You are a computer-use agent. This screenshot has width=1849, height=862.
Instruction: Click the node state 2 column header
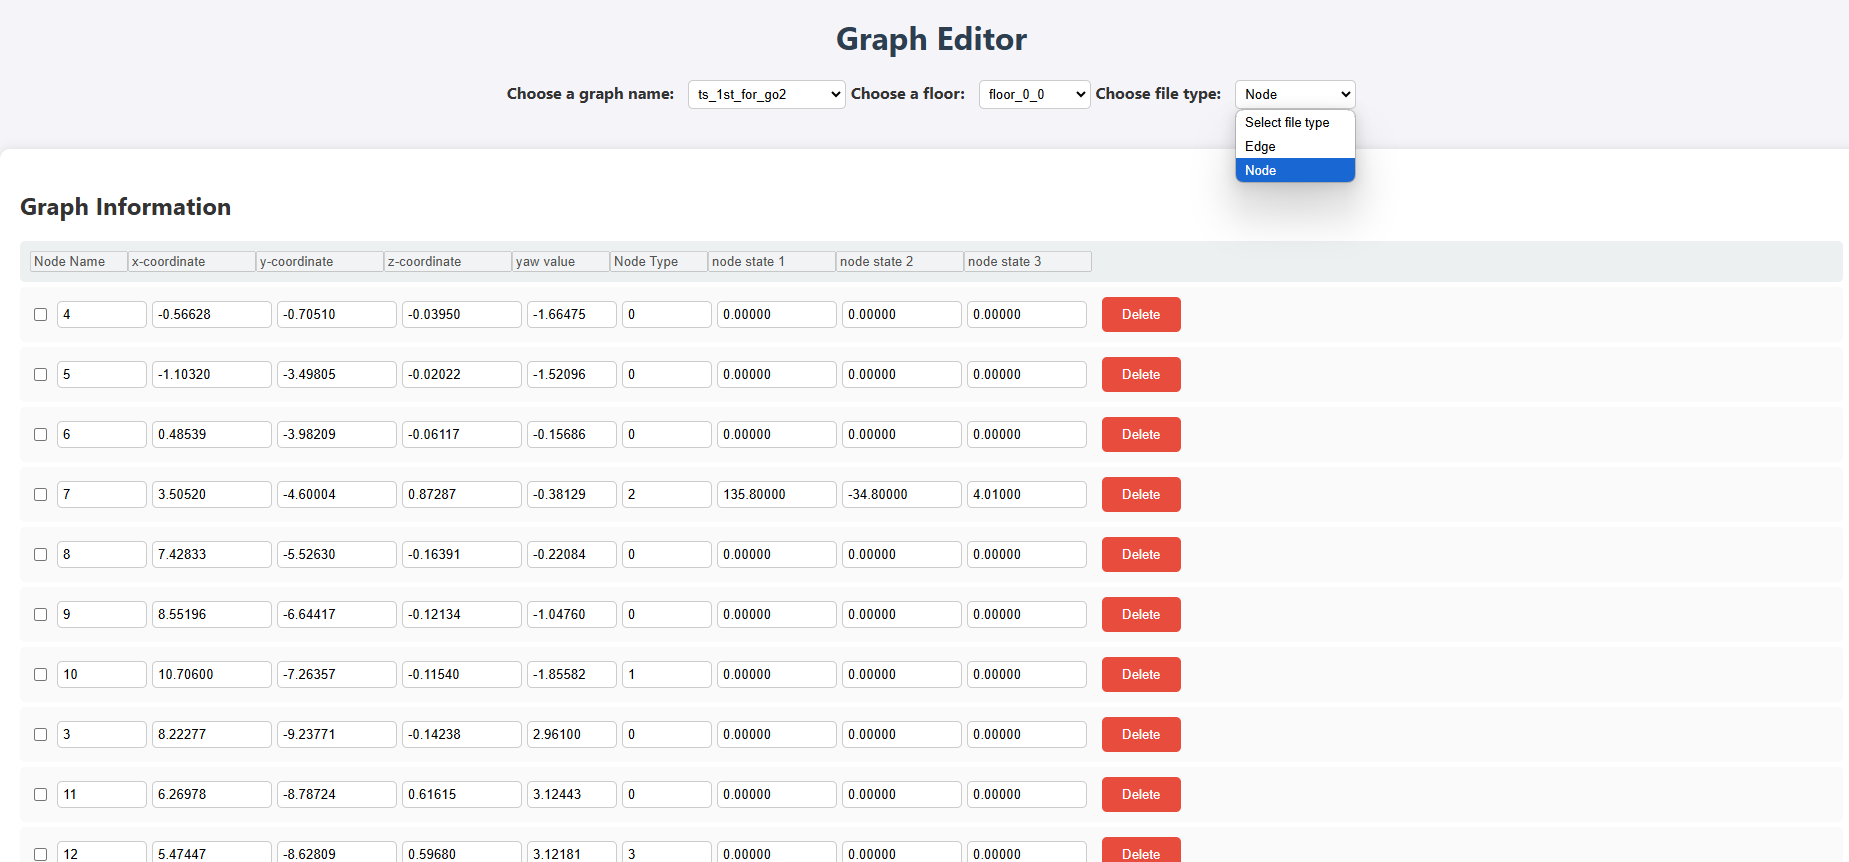900,261
